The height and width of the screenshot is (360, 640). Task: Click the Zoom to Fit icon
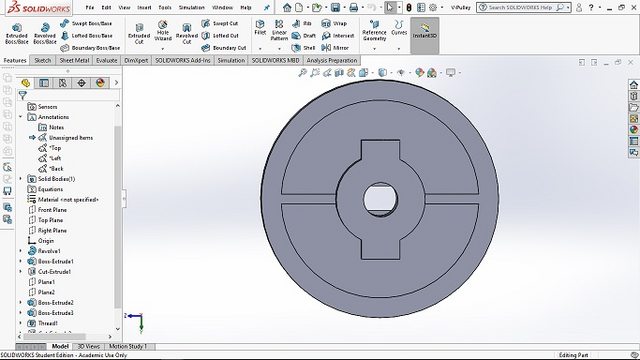(x=302, y=73)
